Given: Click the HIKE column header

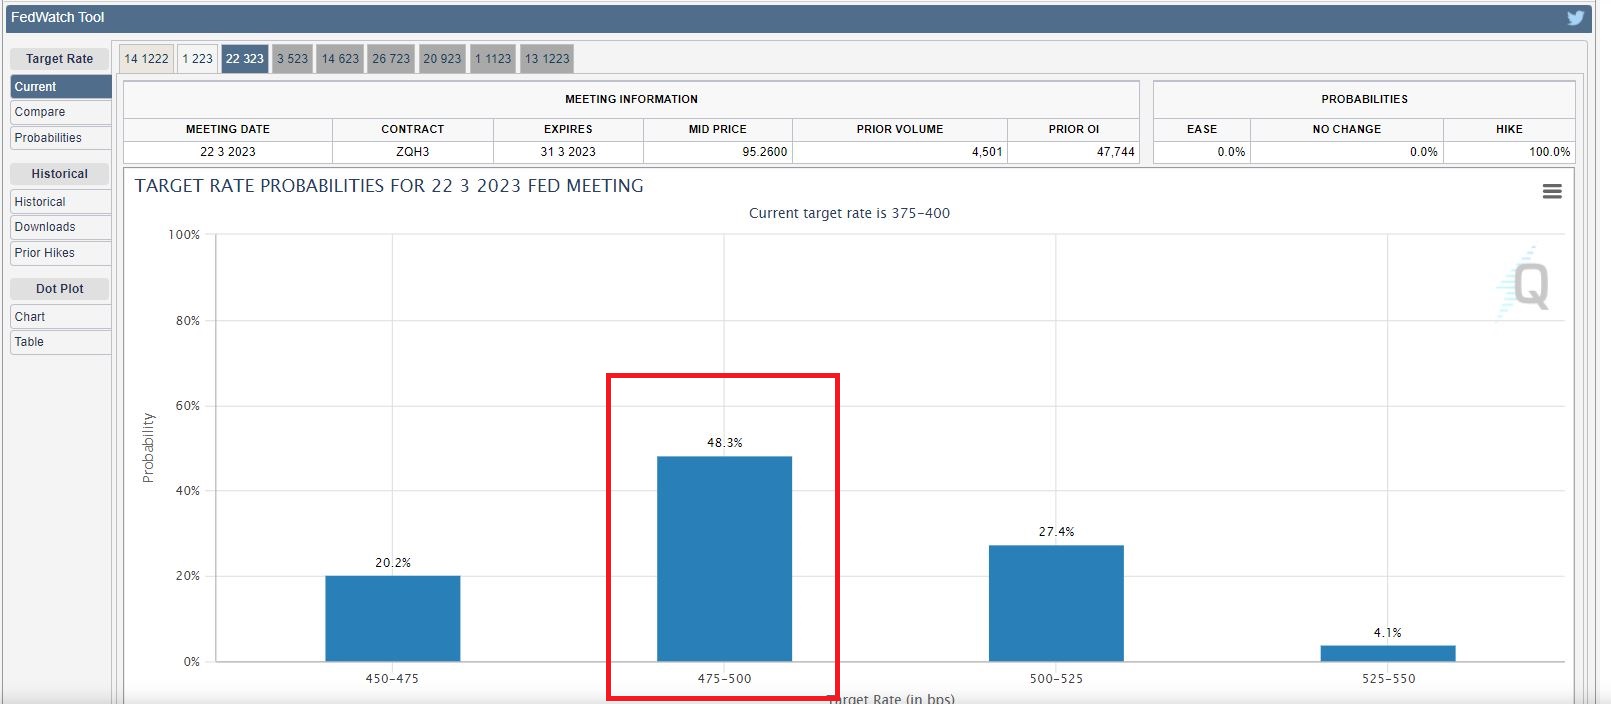Looking at the screenshot, I should [x=1509, y=129].
